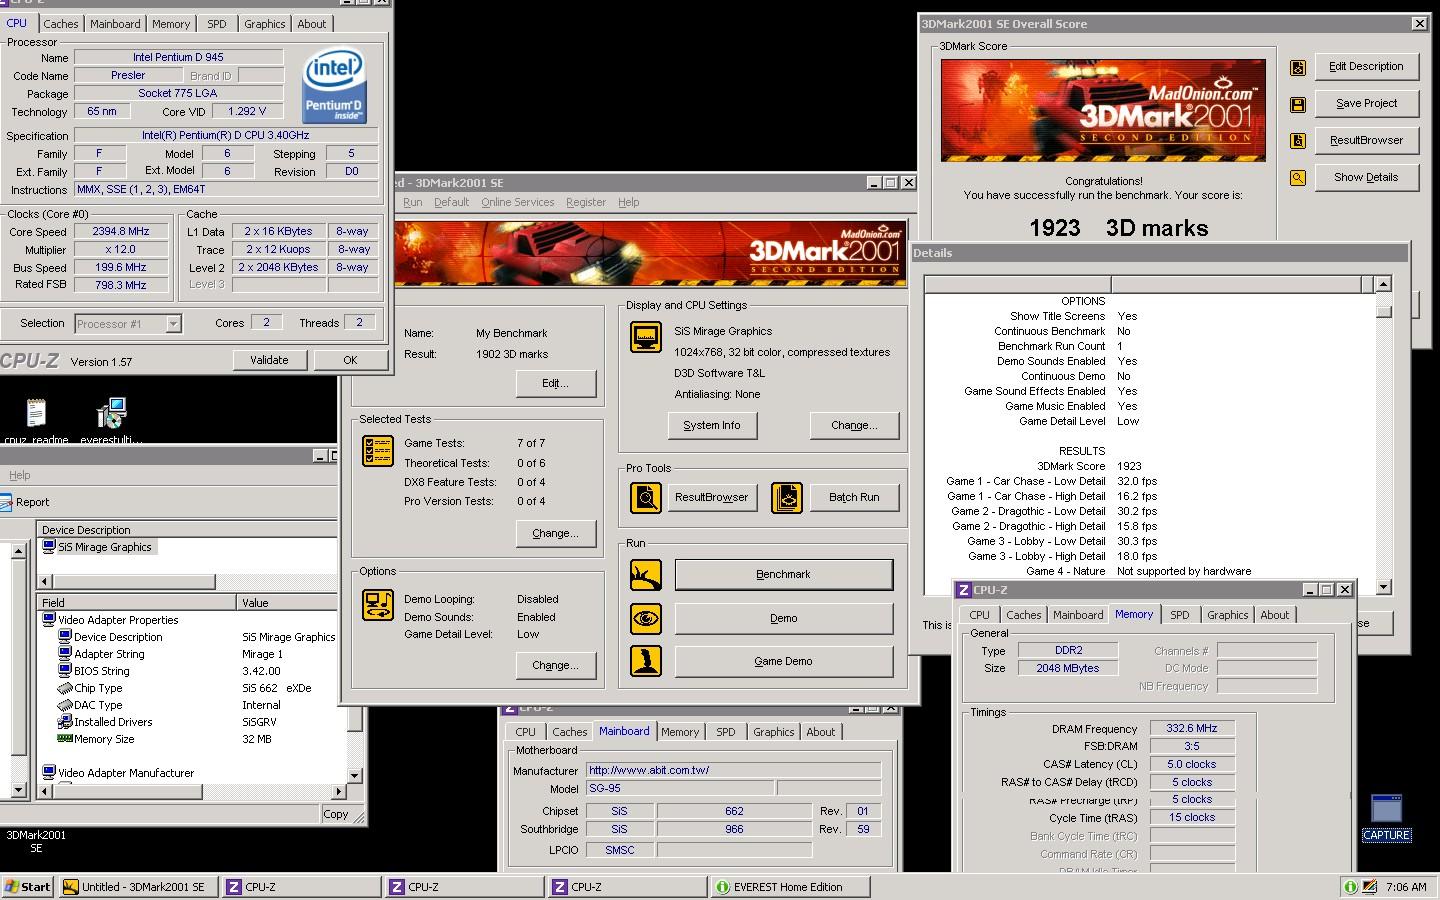Click Intel Pentium D logo in CPU-Z

pyautogui.click(x=334, y=86)
